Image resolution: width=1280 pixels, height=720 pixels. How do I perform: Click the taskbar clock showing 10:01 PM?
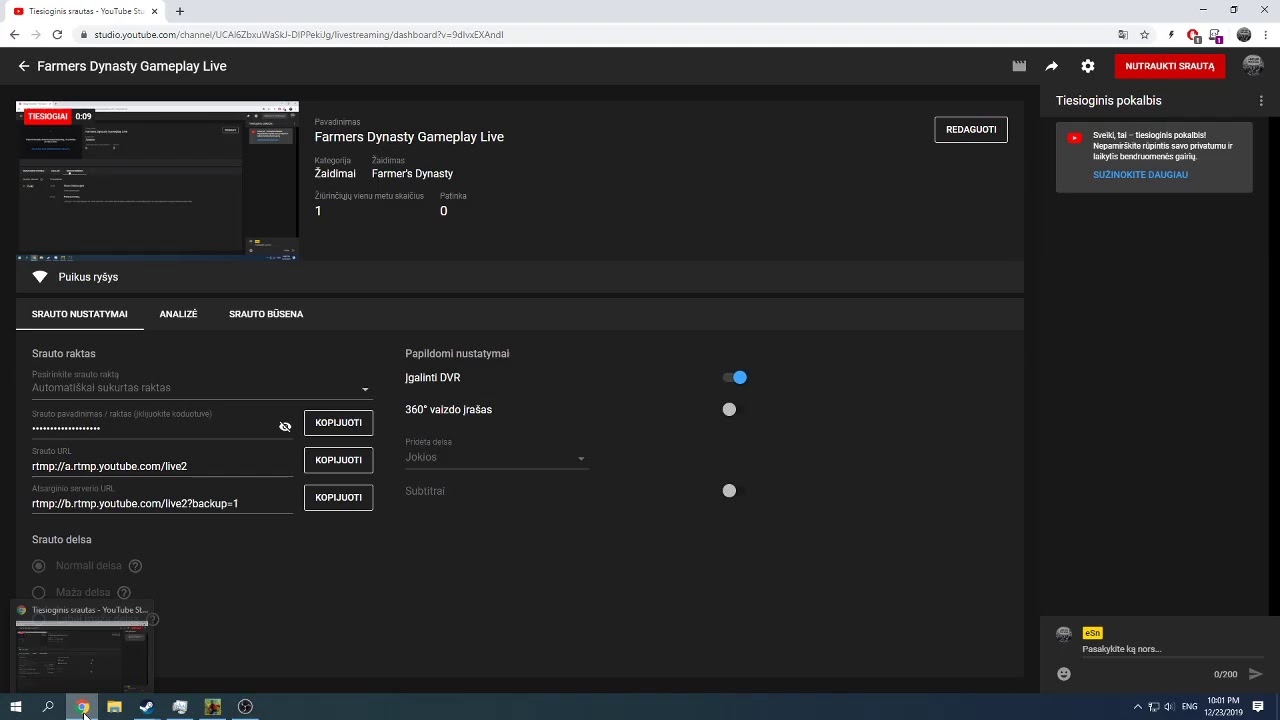(1224, 707)
